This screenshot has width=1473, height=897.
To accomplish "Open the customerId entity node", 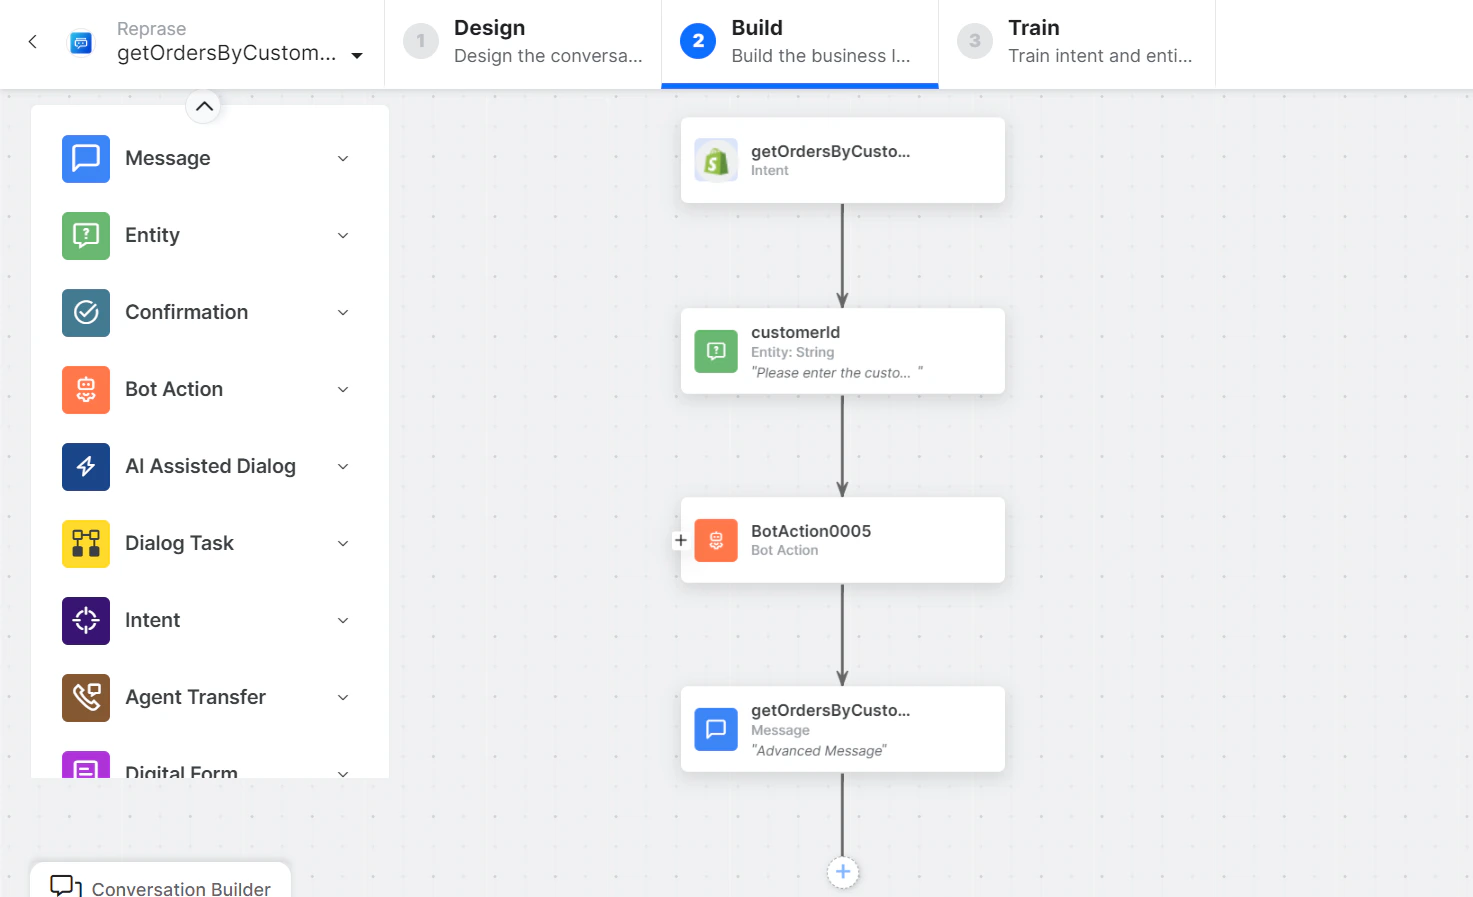I will 842,351.
